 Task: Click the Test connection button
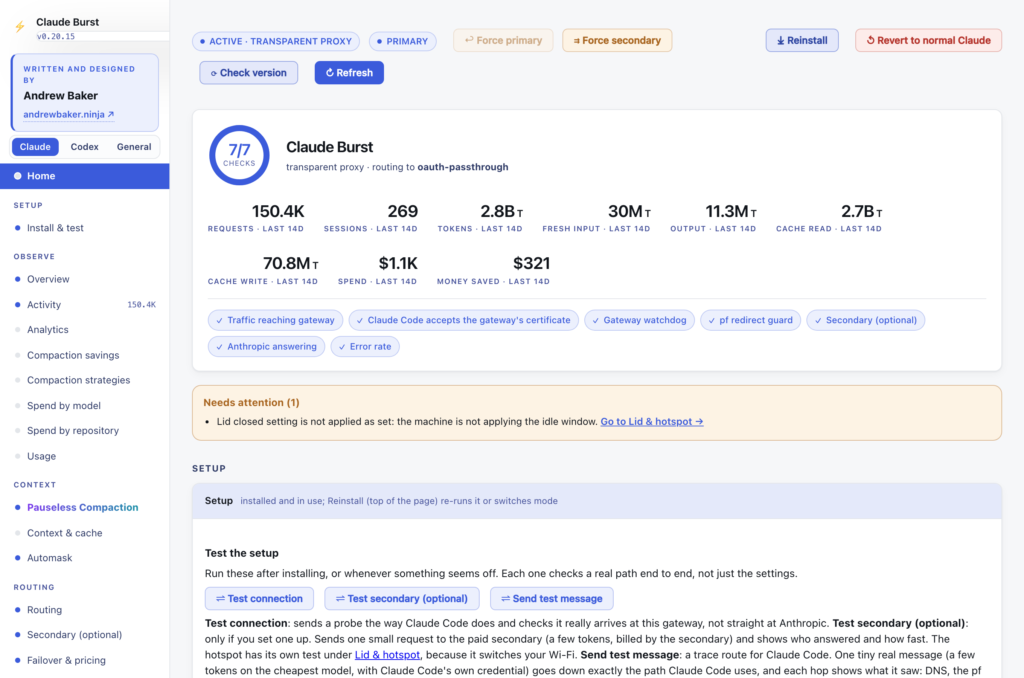point(259,598)
